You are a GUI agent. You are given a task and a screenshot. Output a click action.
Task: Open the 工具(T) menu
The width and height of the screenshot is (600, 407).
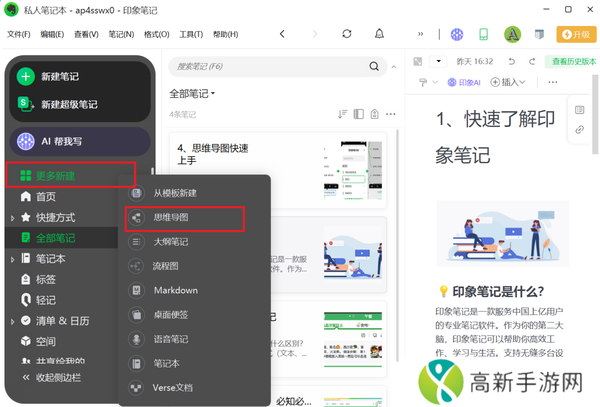(x=191, y=34)
